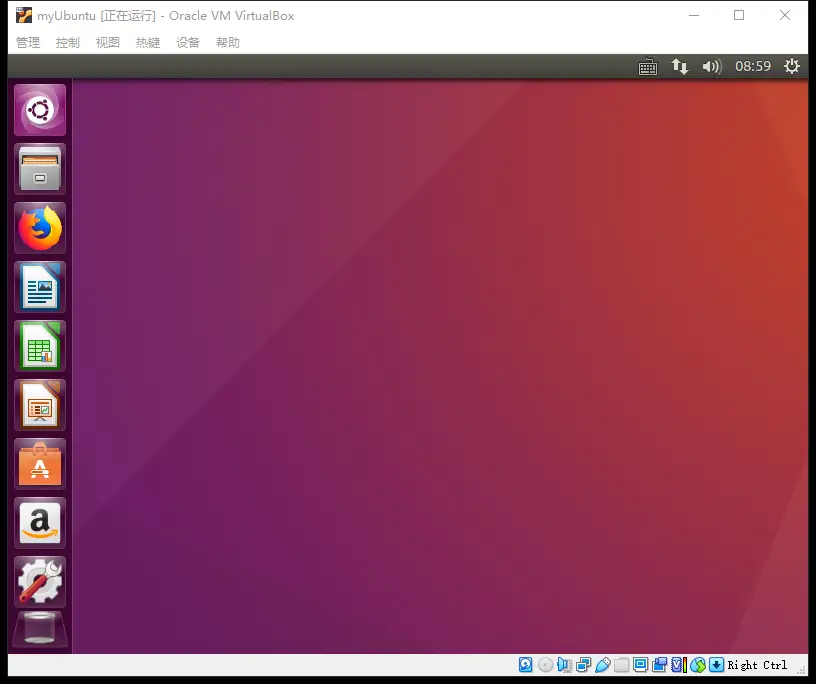
Task: Click the 08:59 clock indicator
Action: tap(753, 66)
